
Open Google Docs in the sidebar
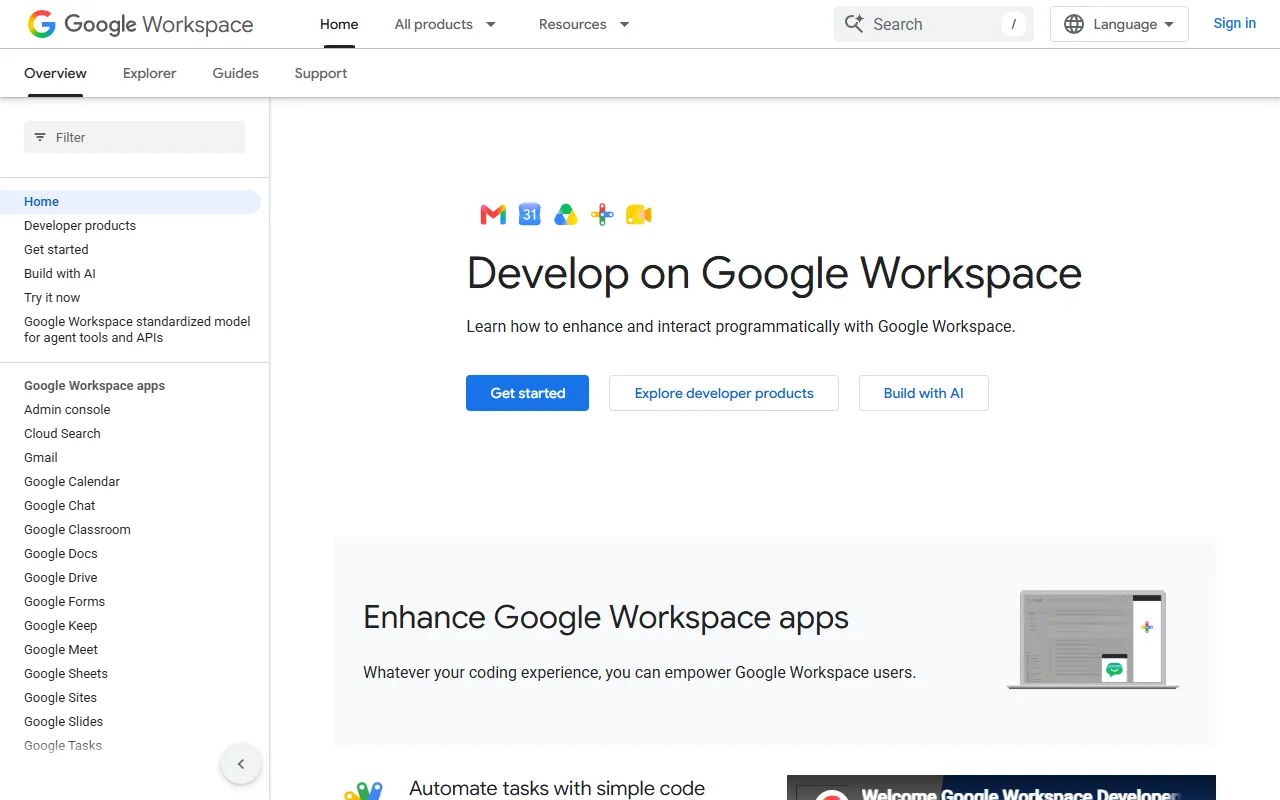click(x=61, y=554)
